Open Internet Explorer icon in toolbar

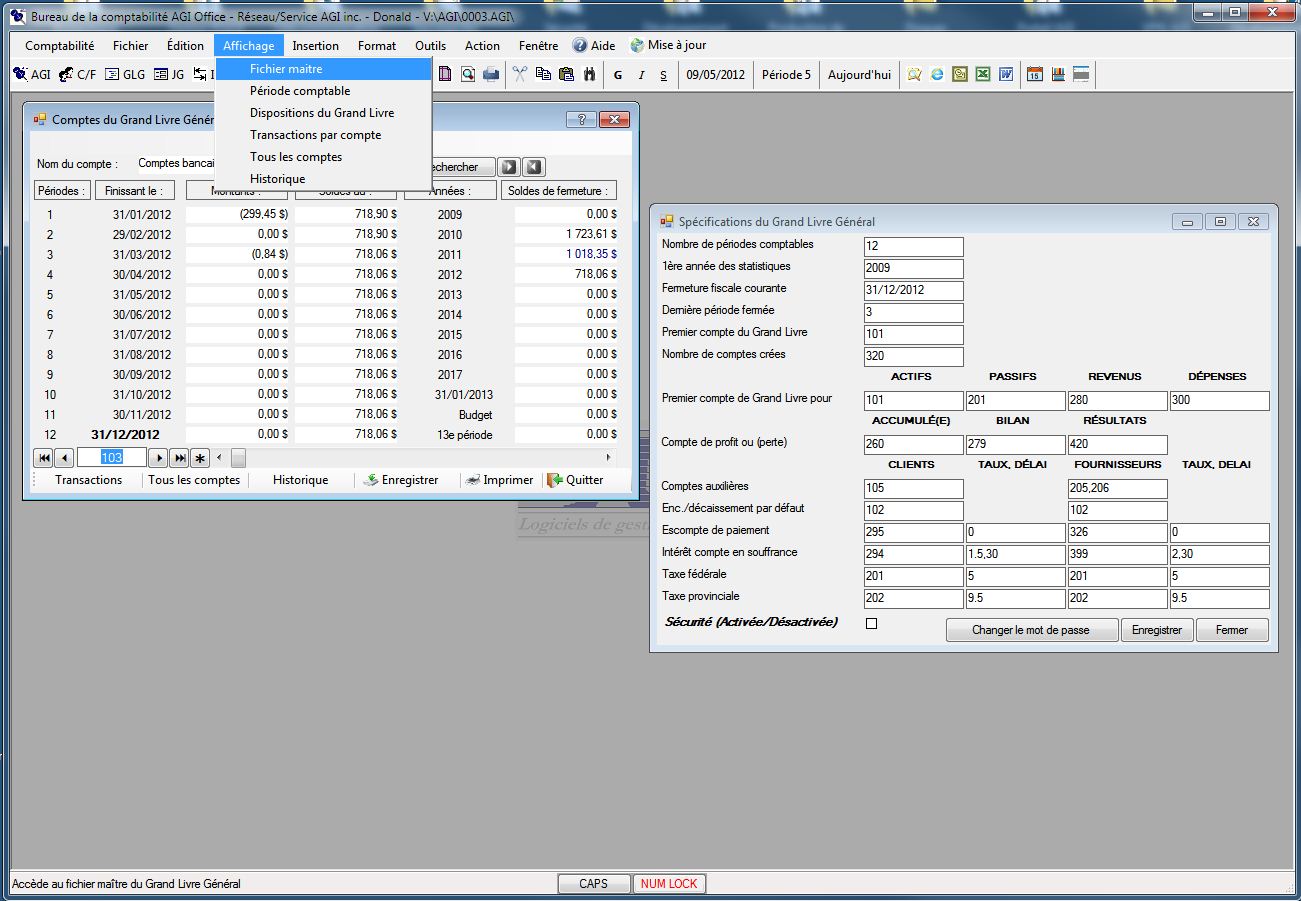(x=937, y=75)
